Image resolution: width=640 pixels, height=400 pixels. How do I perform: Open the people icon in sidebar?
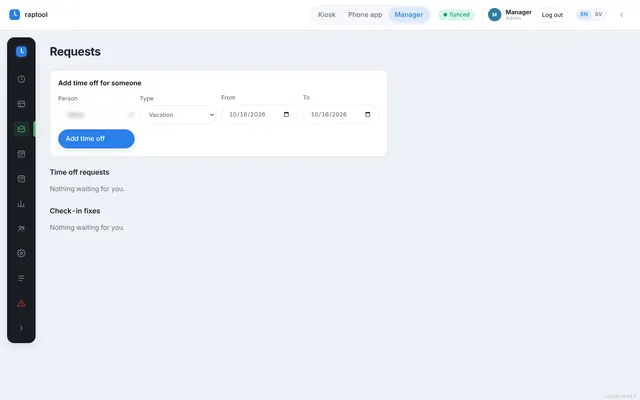tap(21, 229)
